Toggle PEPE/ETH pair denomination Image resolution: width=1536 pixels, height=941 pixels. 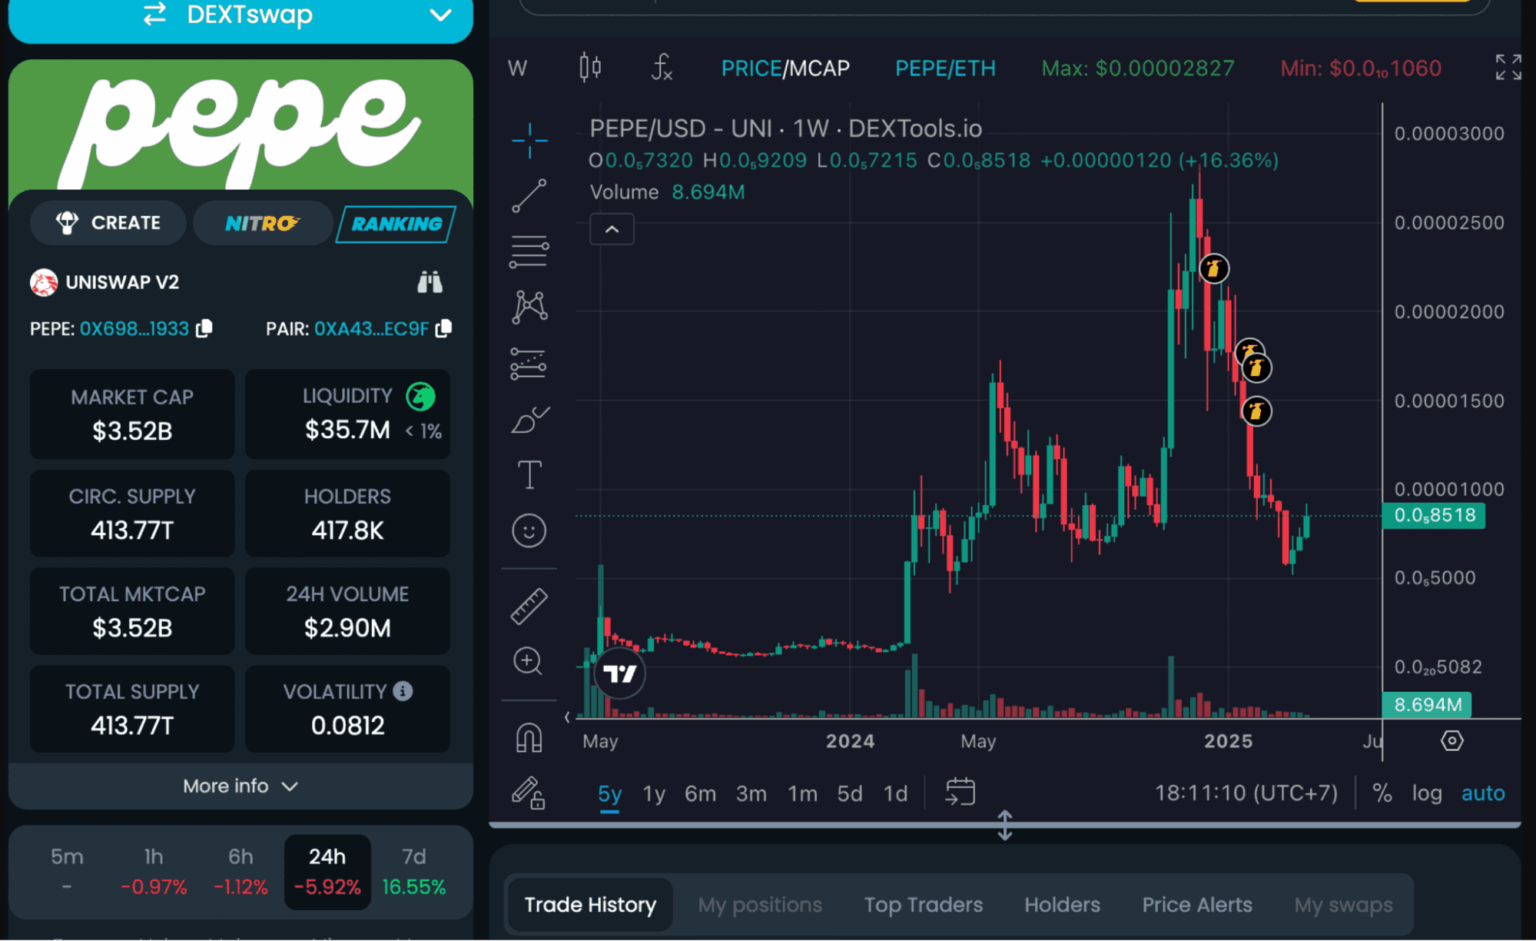point(945,68)
